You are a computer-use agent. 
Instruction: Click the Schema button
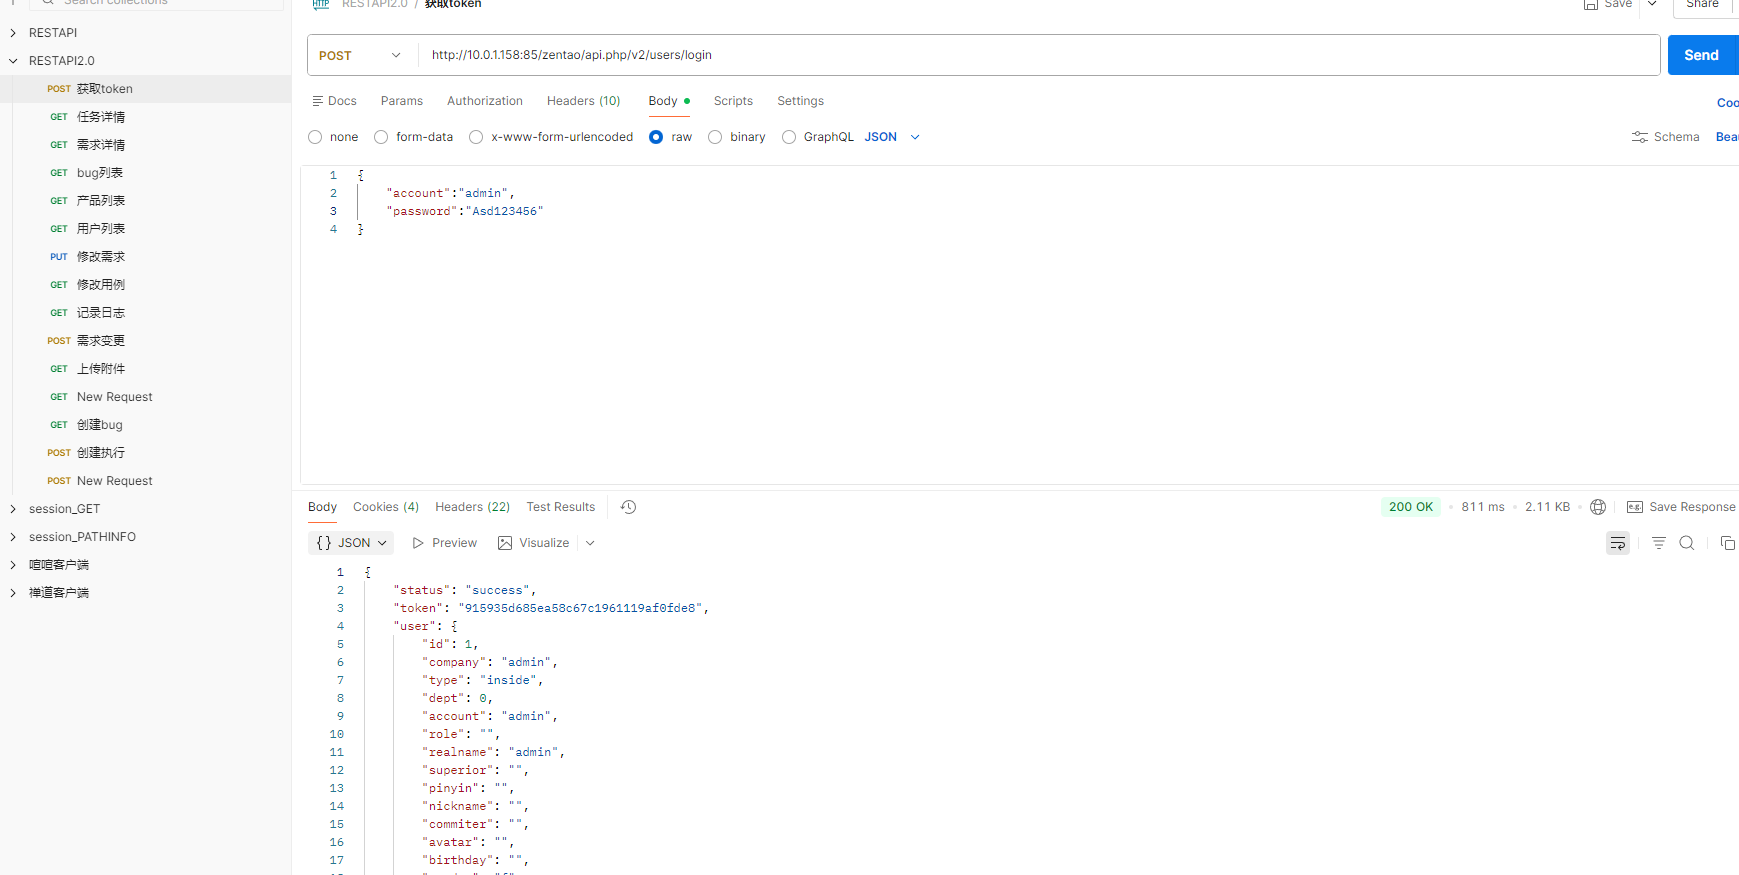click(x=1666, y=137)
